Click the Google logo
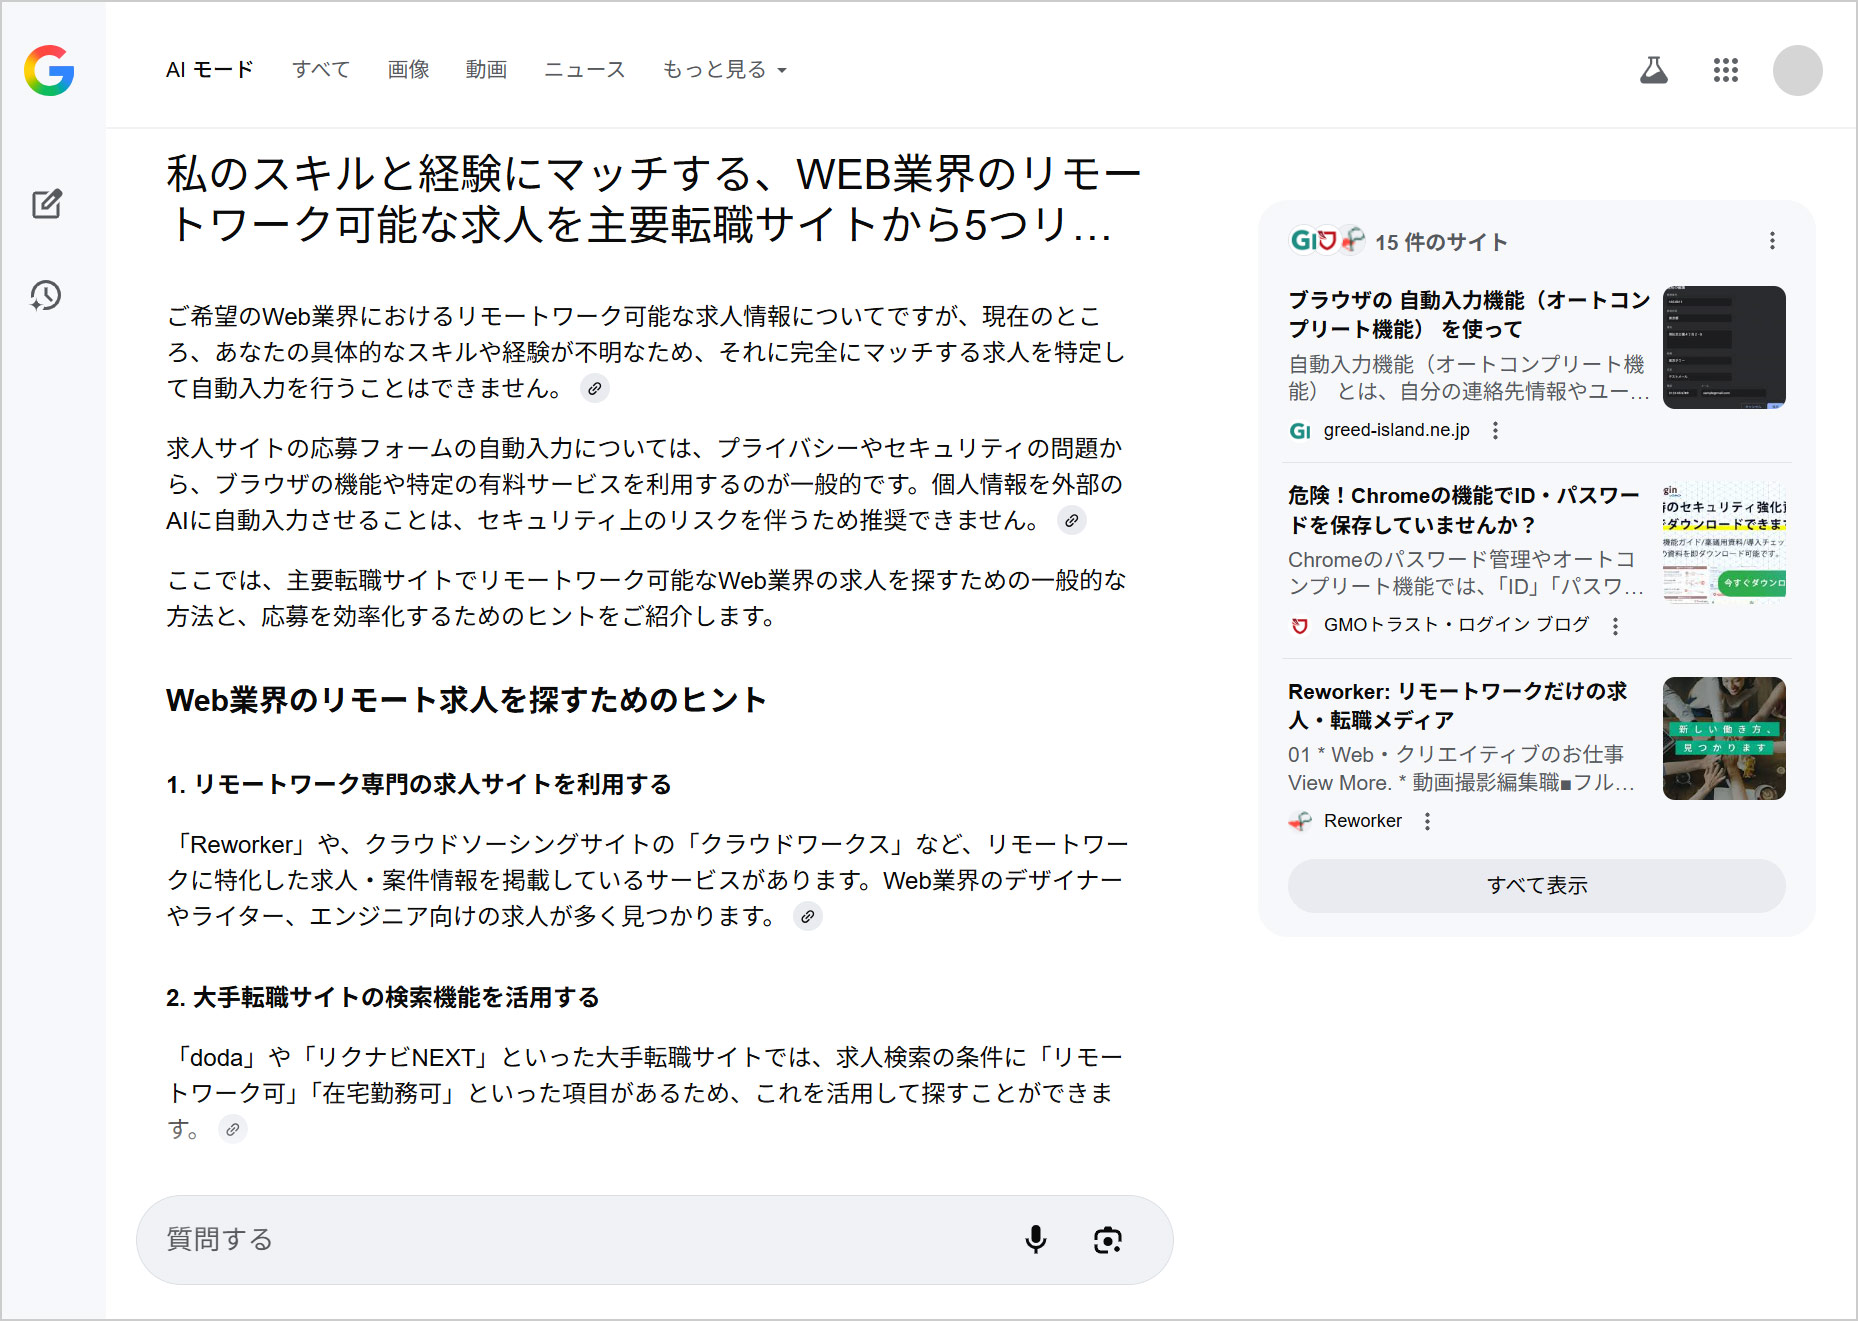The width and height of the screenshot is (1858, 1321). point(51,70)
